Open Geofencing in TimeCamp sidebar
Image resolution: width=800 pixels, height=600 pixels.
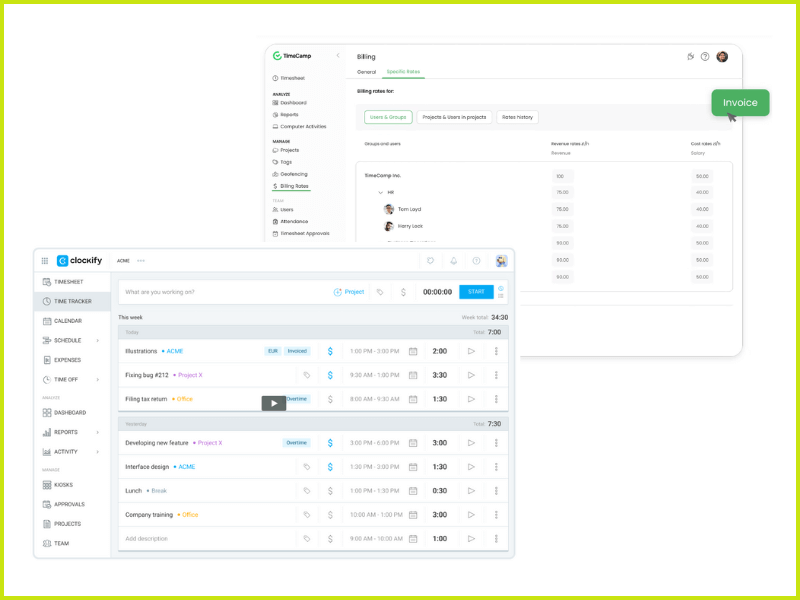pos(290,174)
